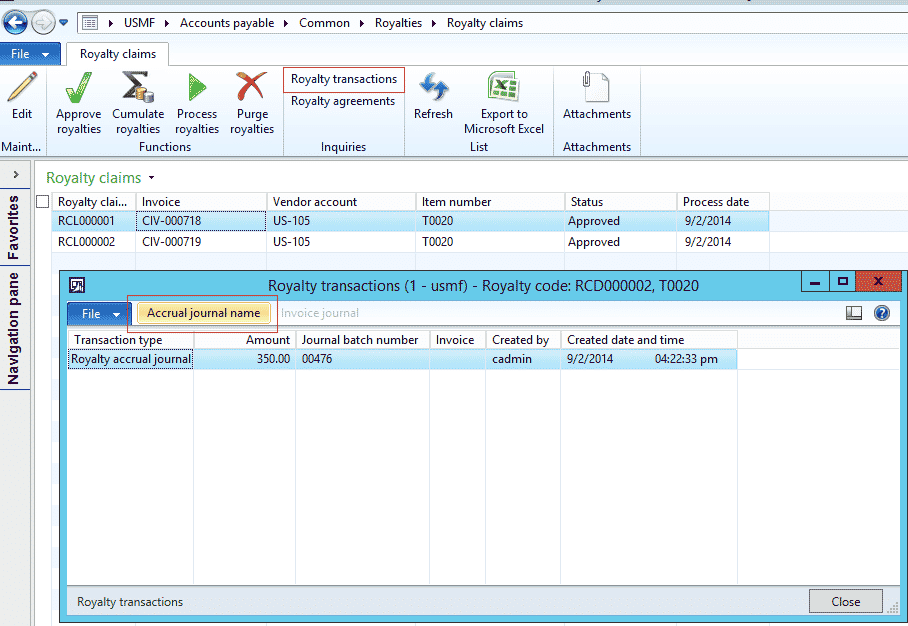Click Purge royalties X icon
Image resolution: width=908 pixels, height=626 pixels.
[252, 87]
